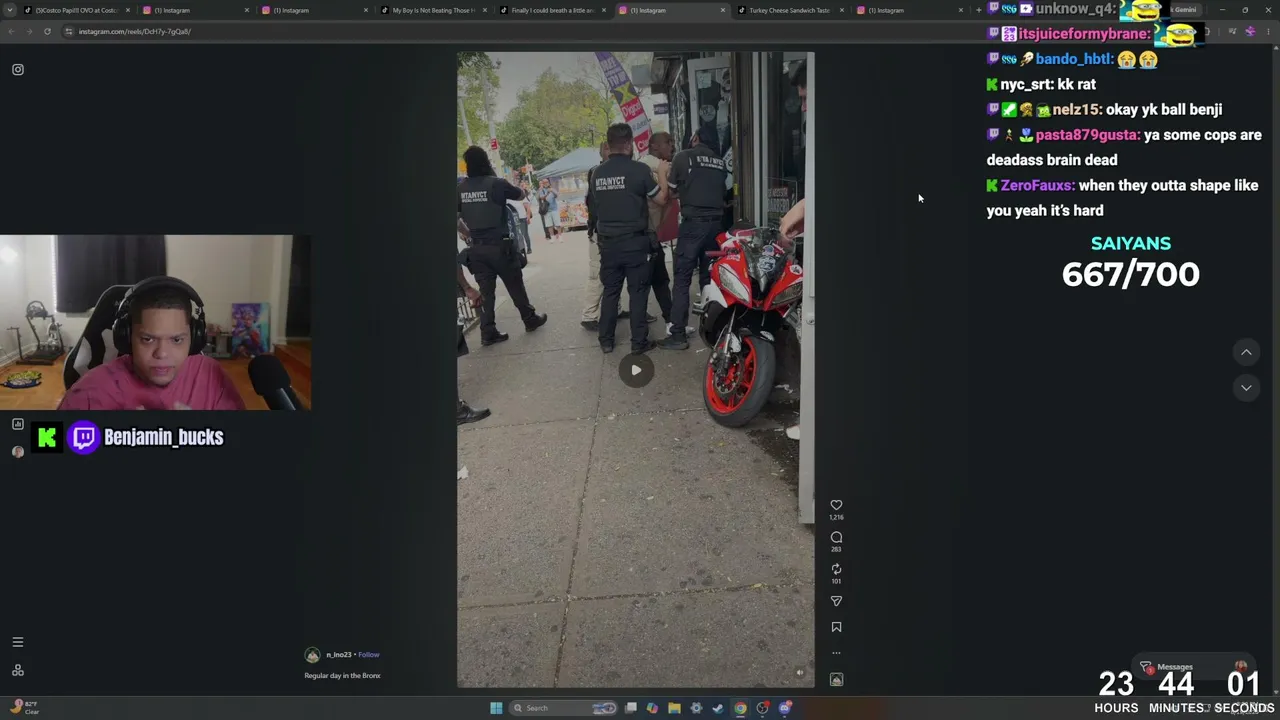Close the active Instagram reel tab
1280x720 pixels.
coord(723,10)
